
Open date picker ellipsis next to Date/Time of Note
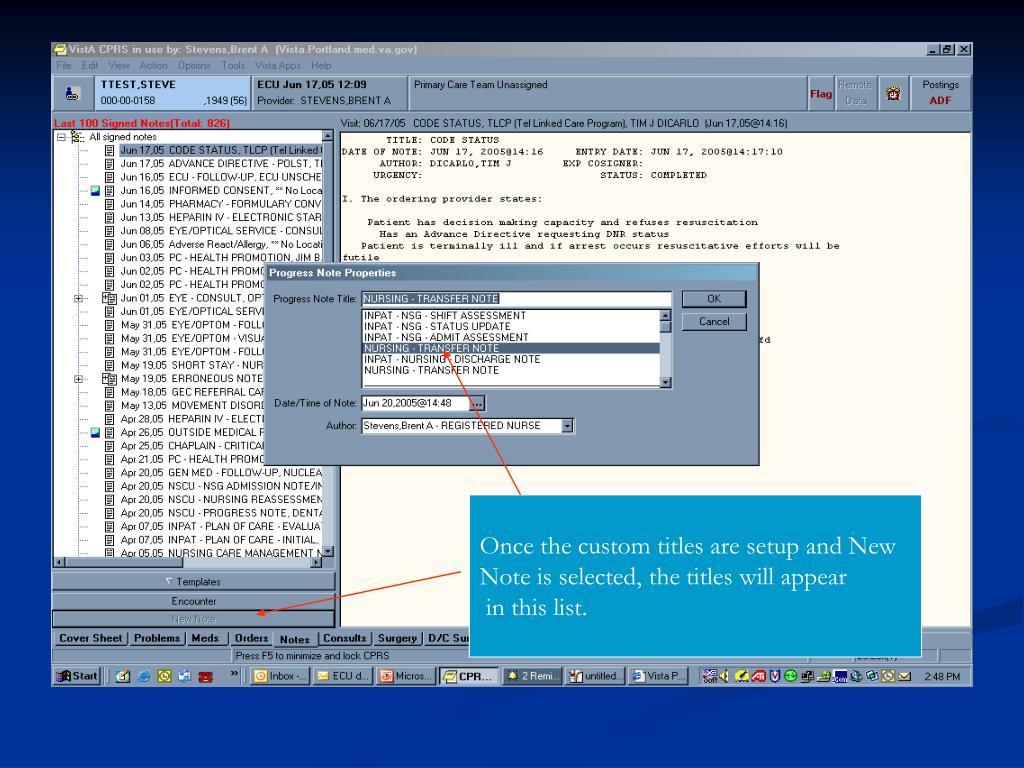(x=477, y=404)
